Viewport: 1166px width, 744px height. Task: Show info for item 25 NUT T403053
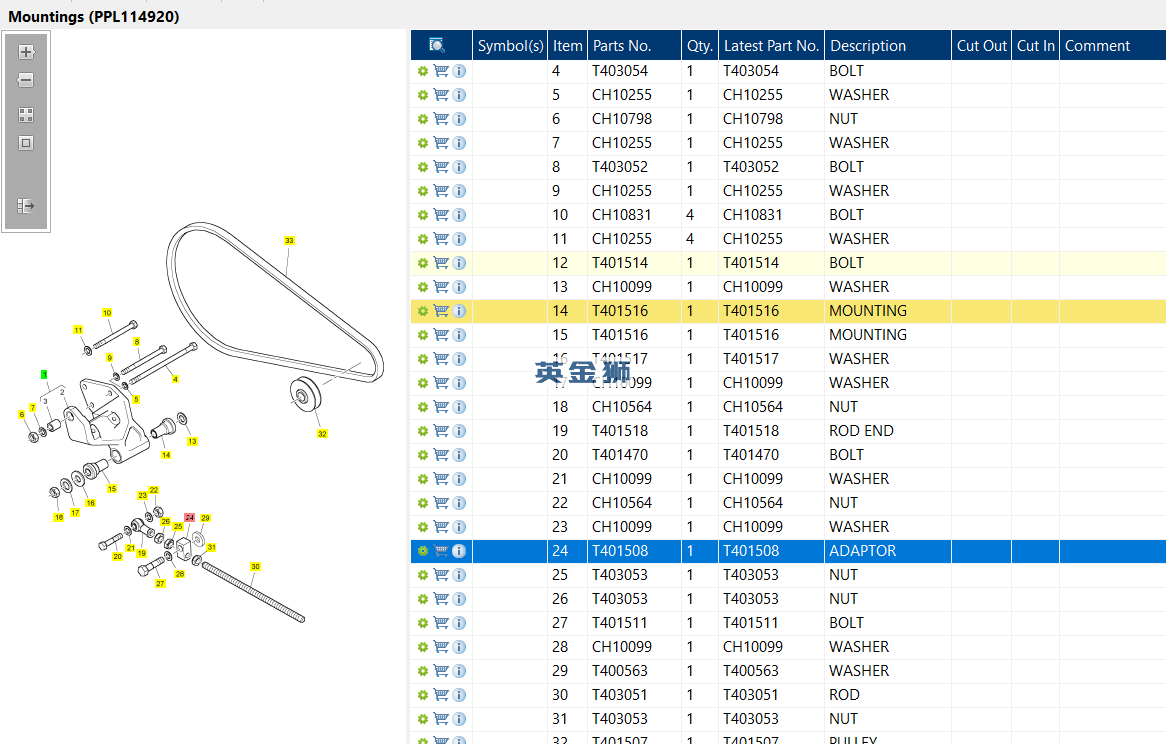[x=460, y=575]
